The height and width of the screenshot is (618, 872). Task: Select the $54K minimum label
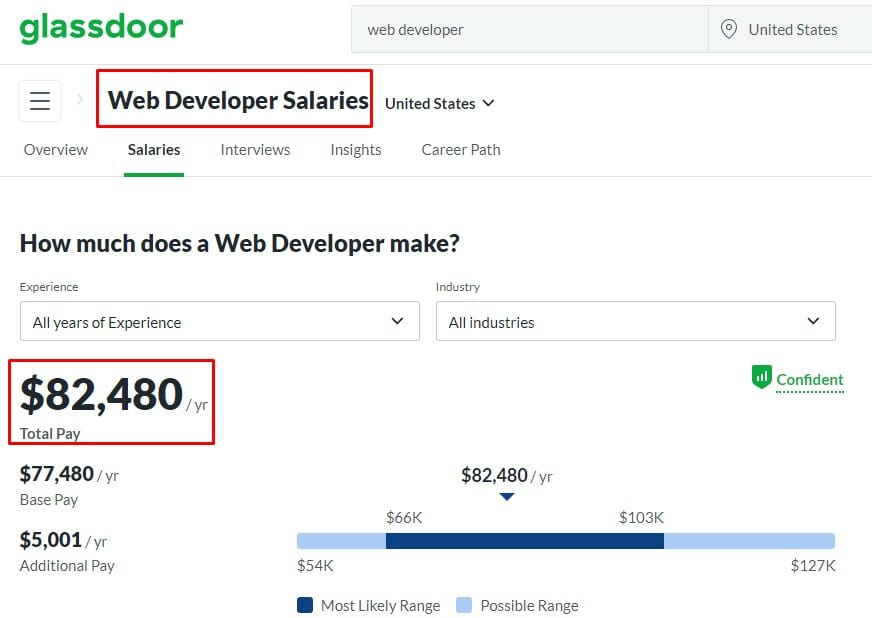point(315,566)
